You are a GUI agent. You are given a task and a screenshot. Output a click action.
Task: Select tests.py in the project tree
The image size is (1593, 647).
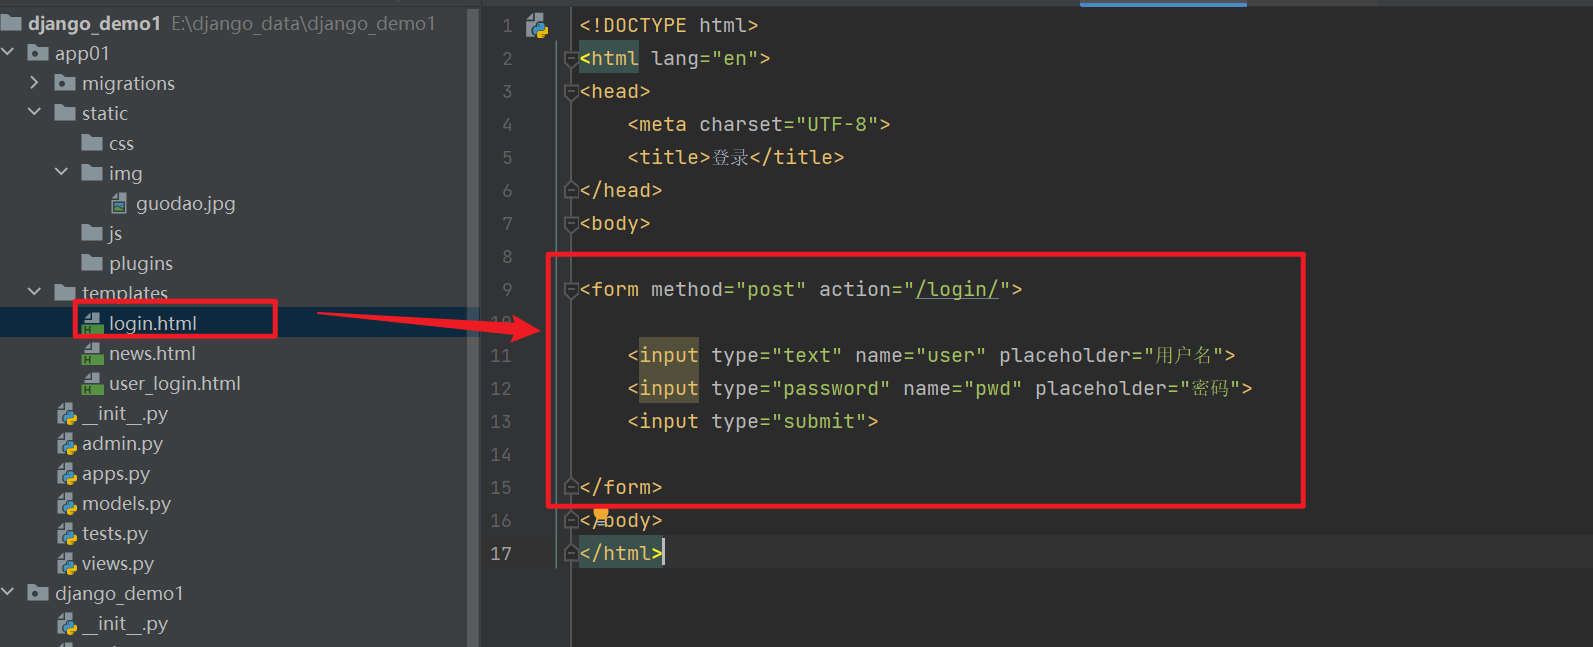[114, 534]
